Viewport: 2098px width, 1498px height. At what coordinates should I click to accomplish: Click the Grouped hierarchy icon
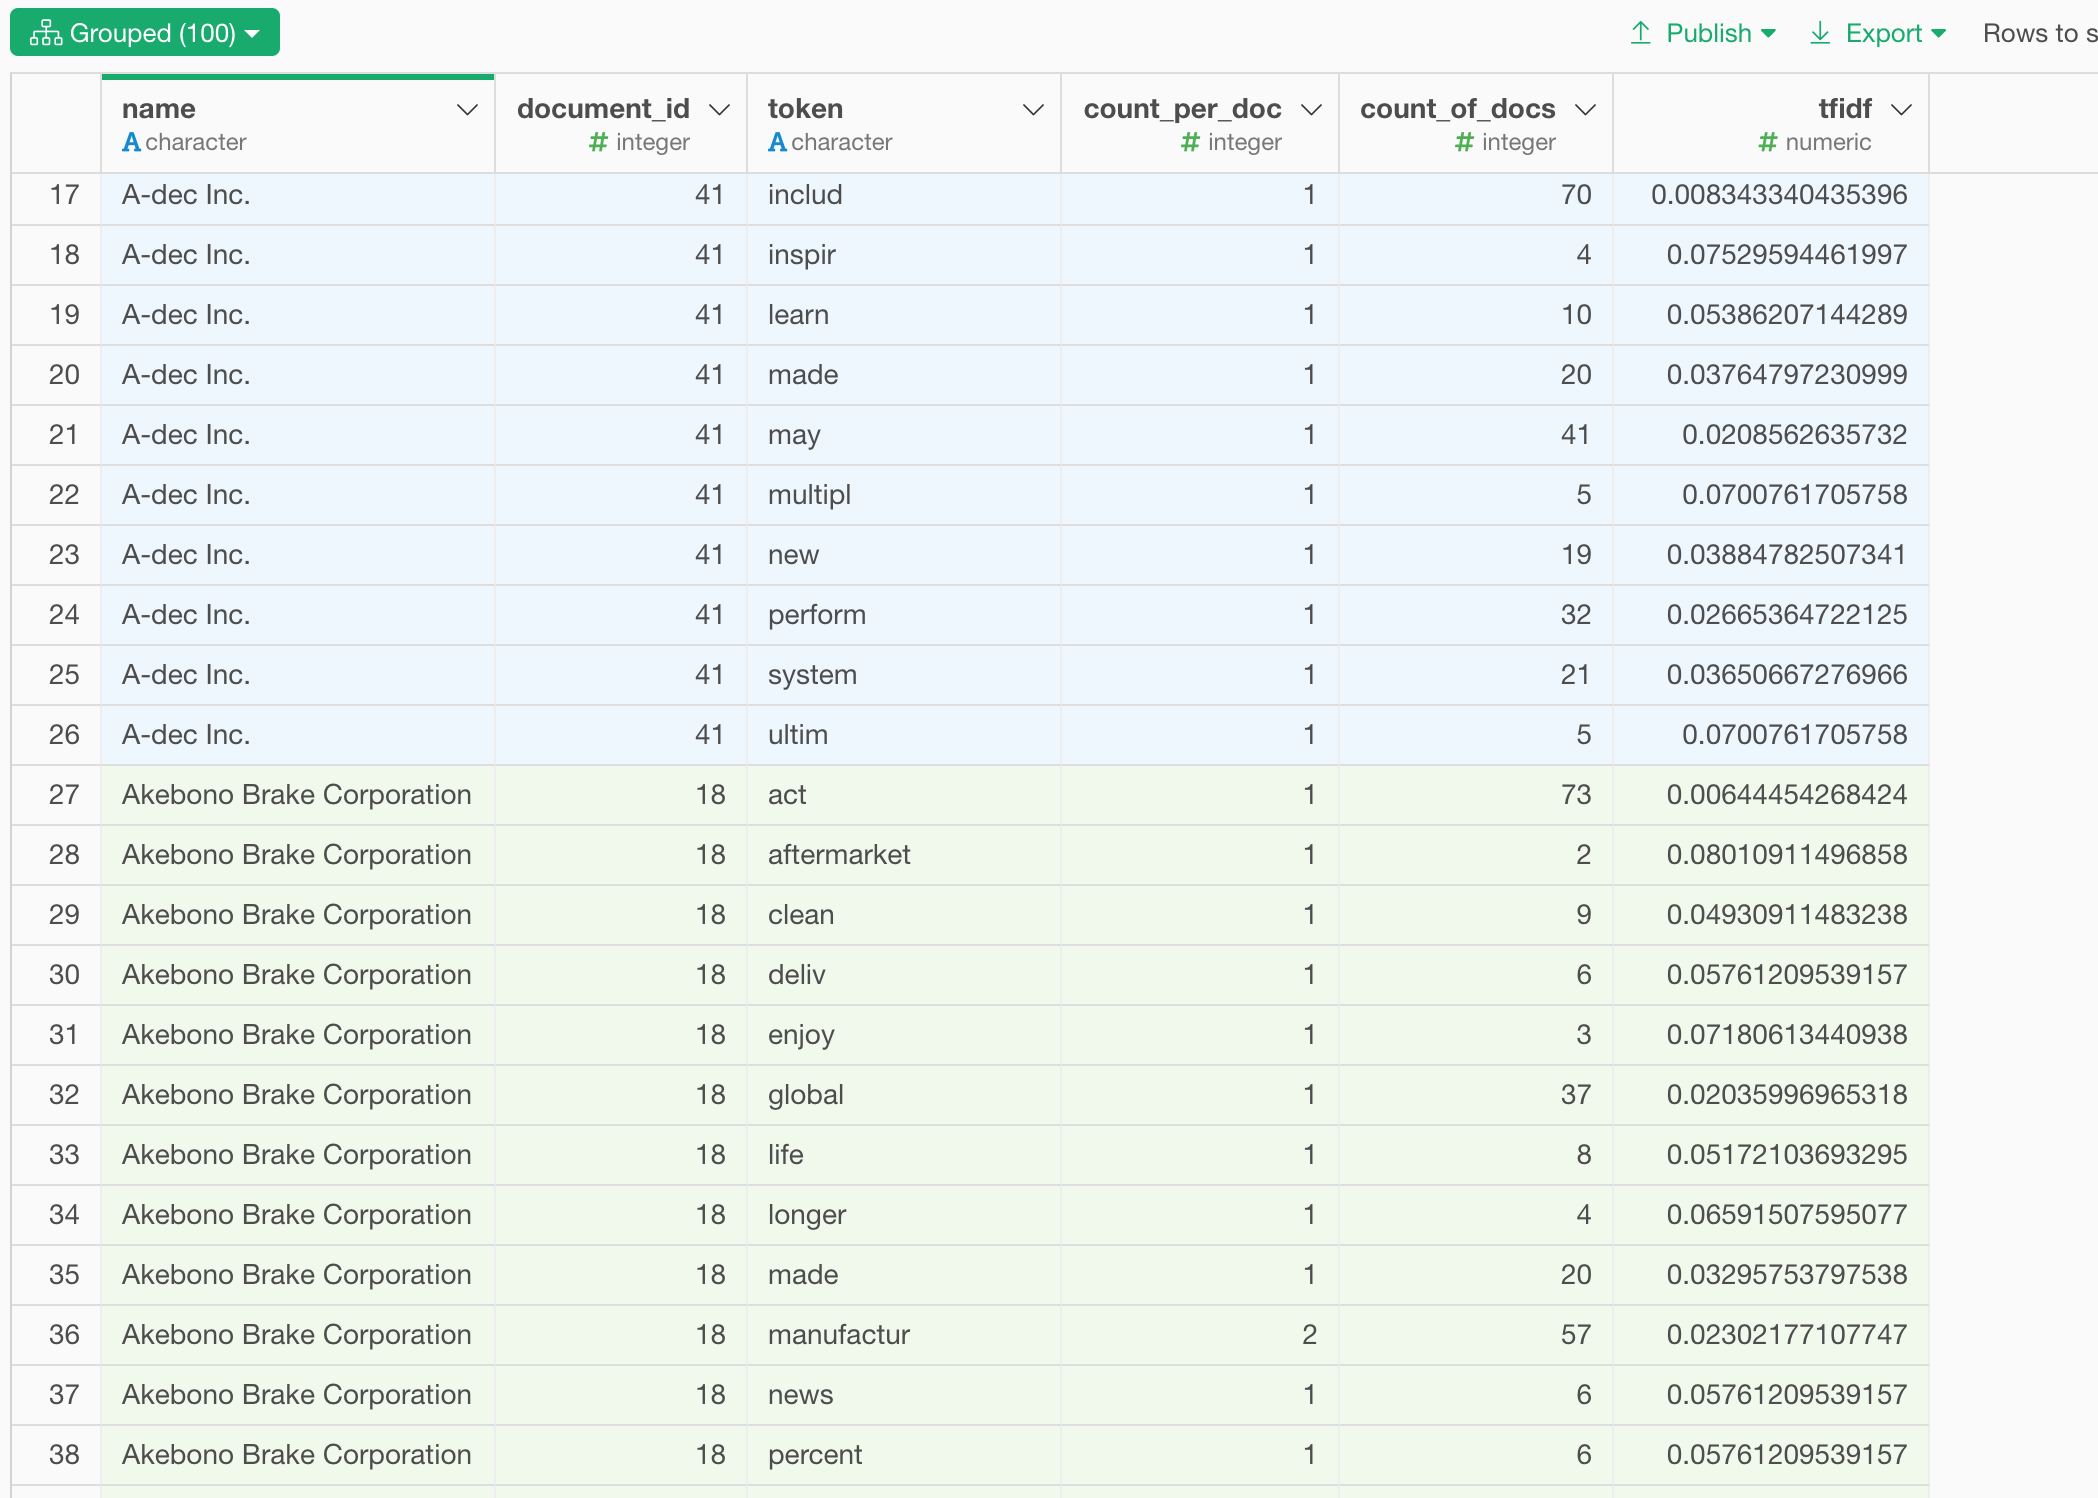tap(46, 33)
